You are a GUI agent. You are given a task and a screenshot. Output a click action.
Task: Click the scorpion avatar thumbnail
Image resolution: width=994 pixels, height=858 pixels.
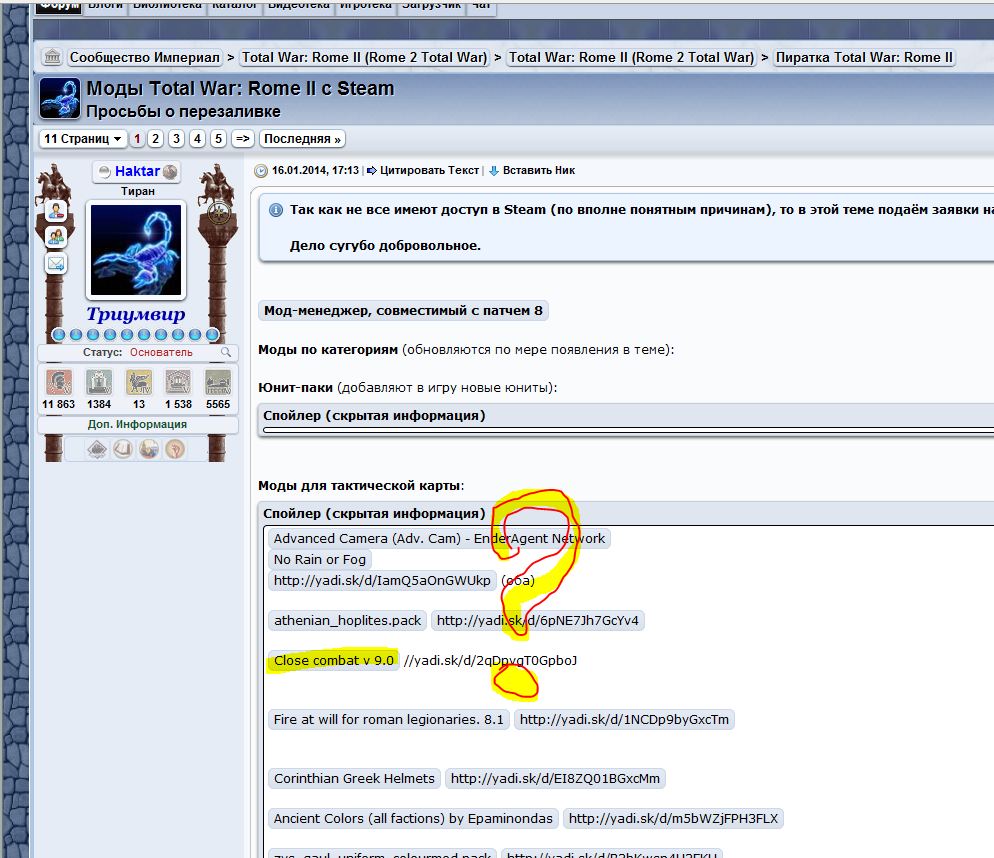136,250
